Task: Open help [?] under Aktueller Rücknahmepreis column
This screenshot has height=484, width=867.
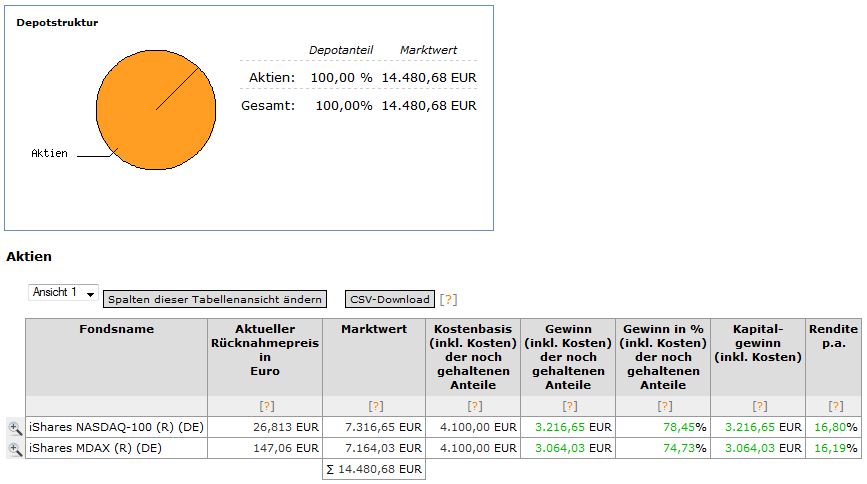Action: [266, 406]
